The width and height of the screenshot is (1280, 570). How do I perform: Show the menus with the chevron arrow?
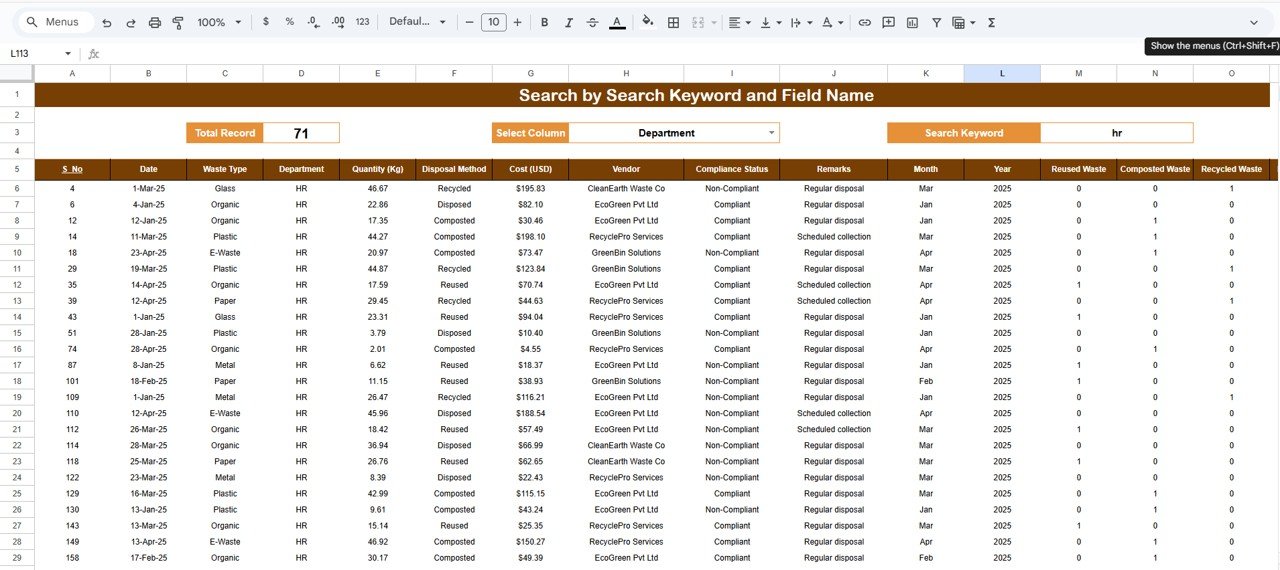(1254, 22)
